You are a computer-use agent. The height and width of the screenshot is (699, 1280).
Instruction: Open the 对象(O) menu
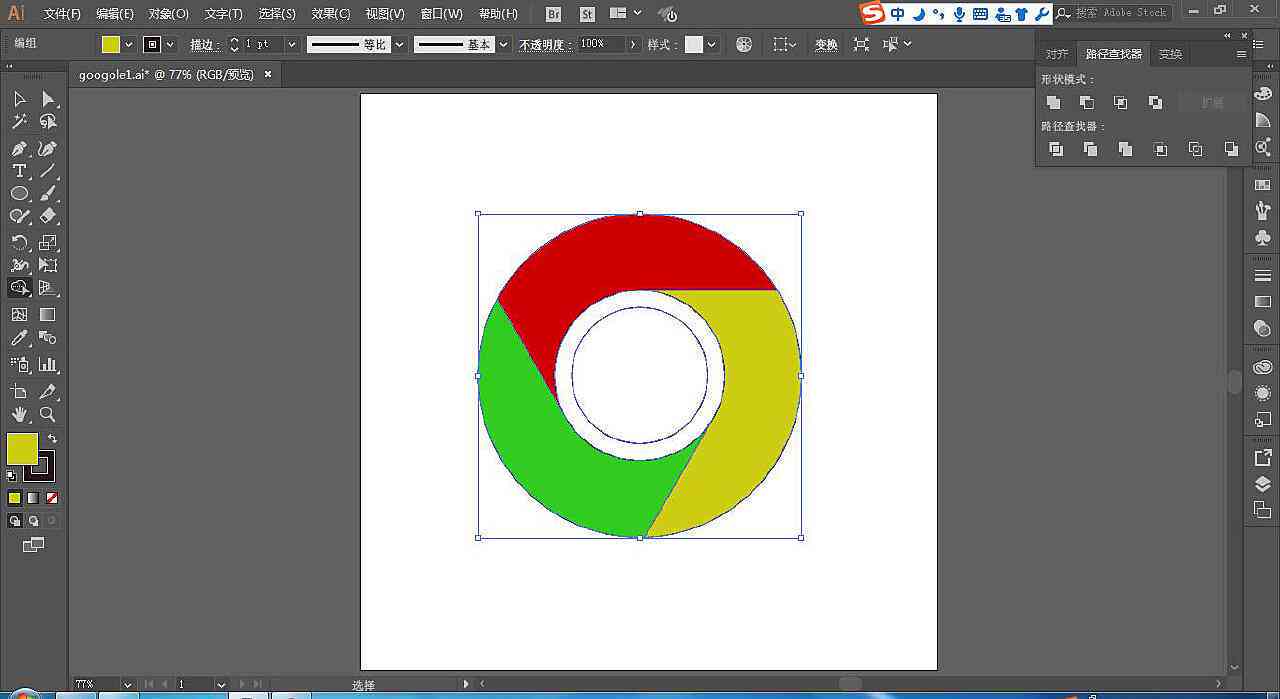168,14
